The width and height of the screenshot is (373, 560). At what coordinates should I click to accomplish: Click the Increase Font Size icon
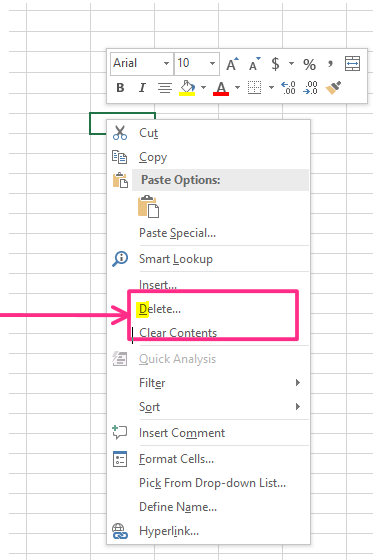tap(232, 64)
